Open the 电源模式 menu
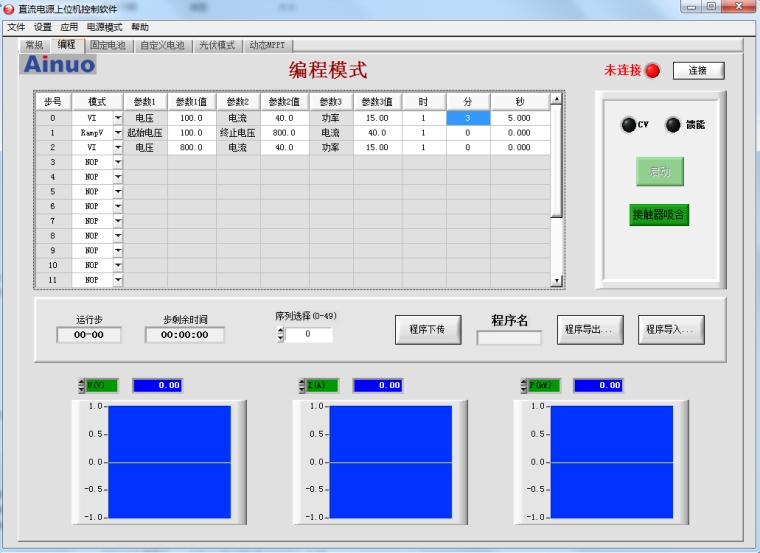 tap(104, 27)
